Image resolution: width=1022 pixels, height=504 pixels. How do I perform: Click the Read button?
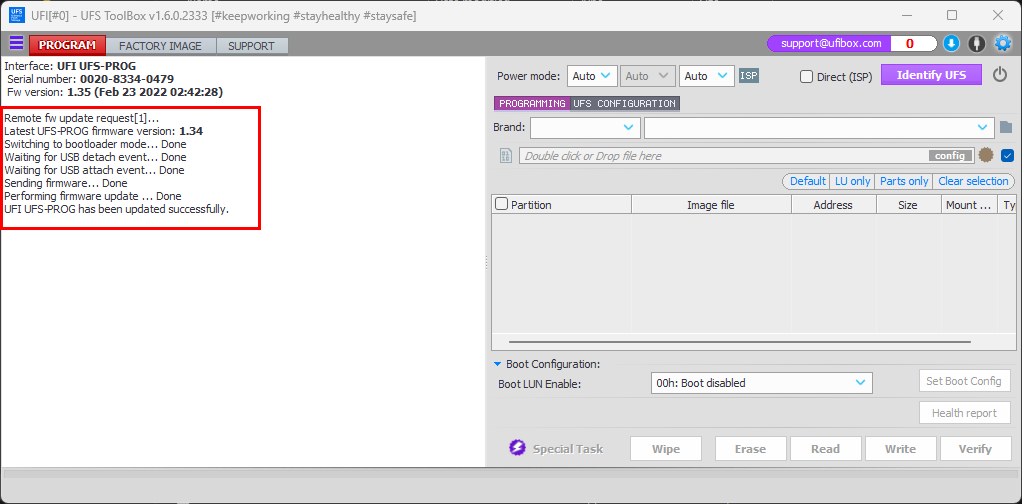825,449
